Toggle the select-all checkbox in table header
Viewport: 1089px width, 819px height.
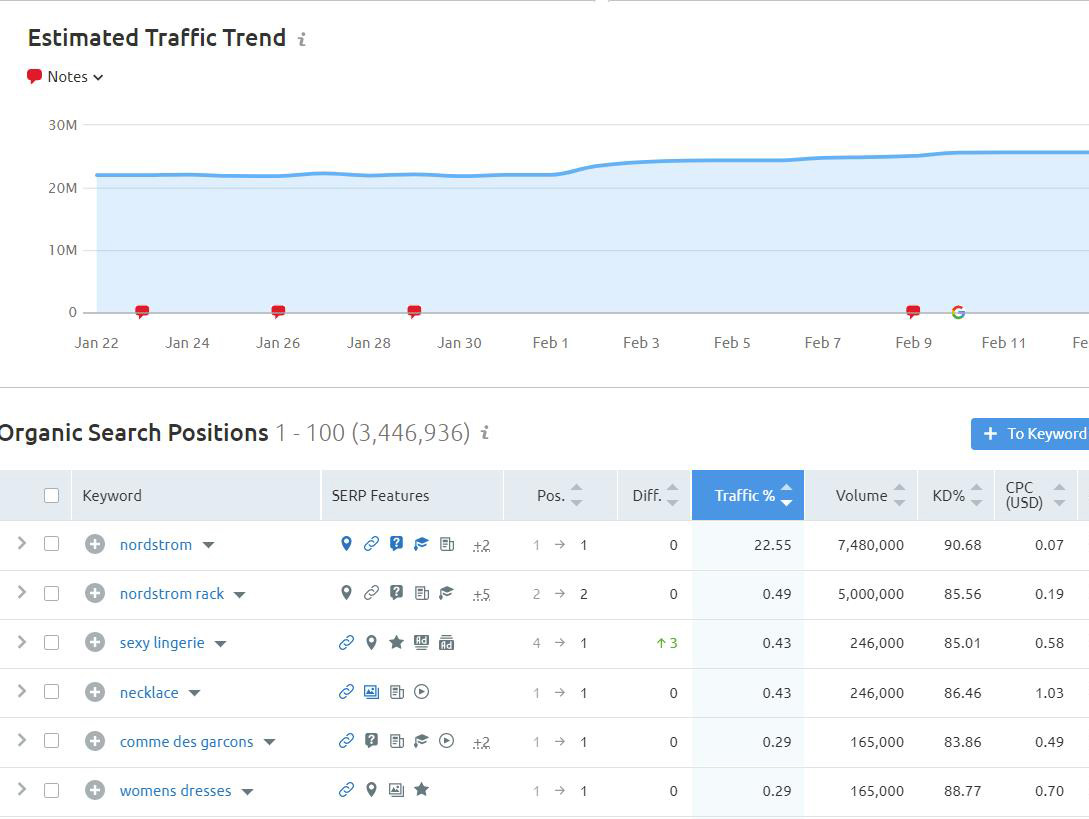[52, 495]
